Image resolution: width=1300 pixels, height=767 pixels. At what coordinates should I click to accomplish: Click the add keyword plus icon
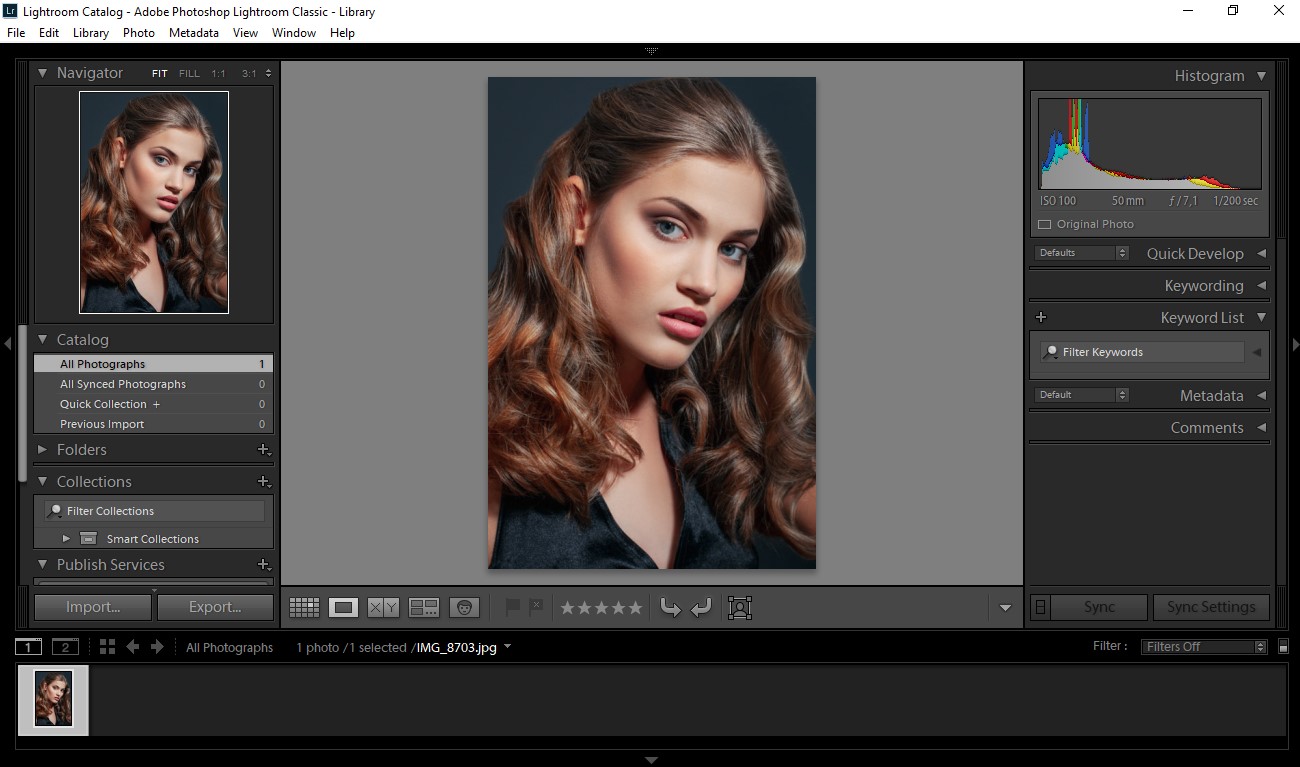click(1040, 317)
